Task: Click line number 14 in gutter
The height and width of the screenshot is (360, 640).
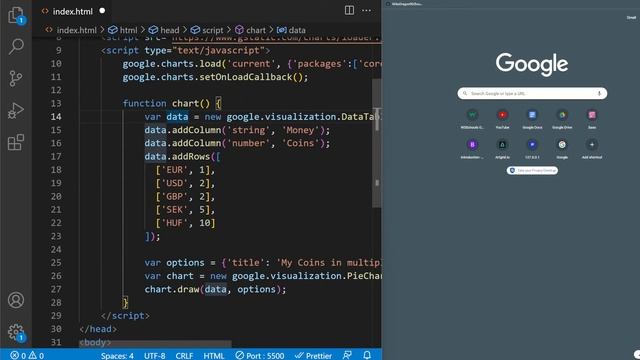Action: (x=56, y=117)
